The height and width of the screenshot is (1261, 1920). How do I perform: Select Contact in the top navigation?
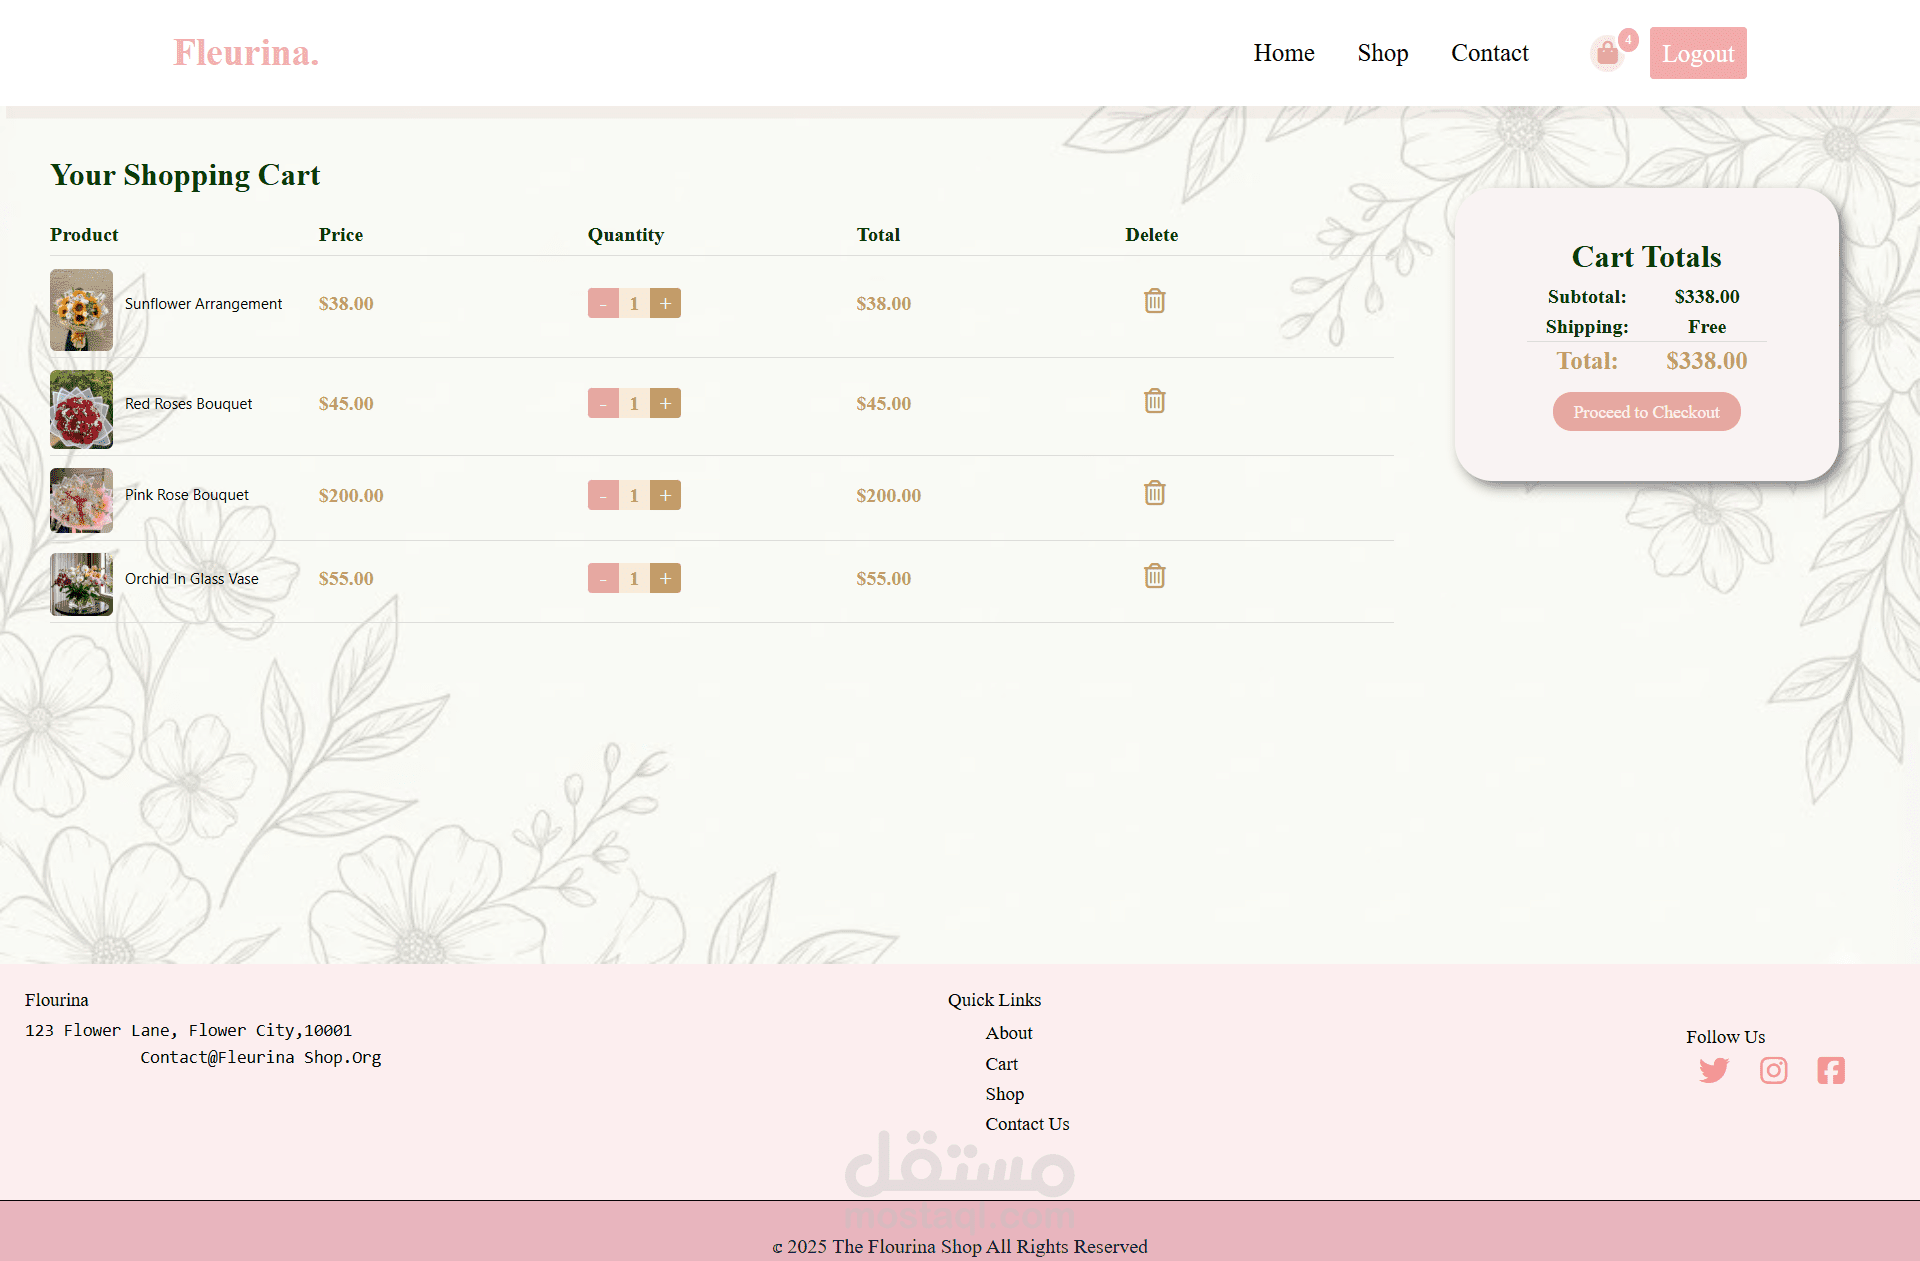(x=1489, y=53)
